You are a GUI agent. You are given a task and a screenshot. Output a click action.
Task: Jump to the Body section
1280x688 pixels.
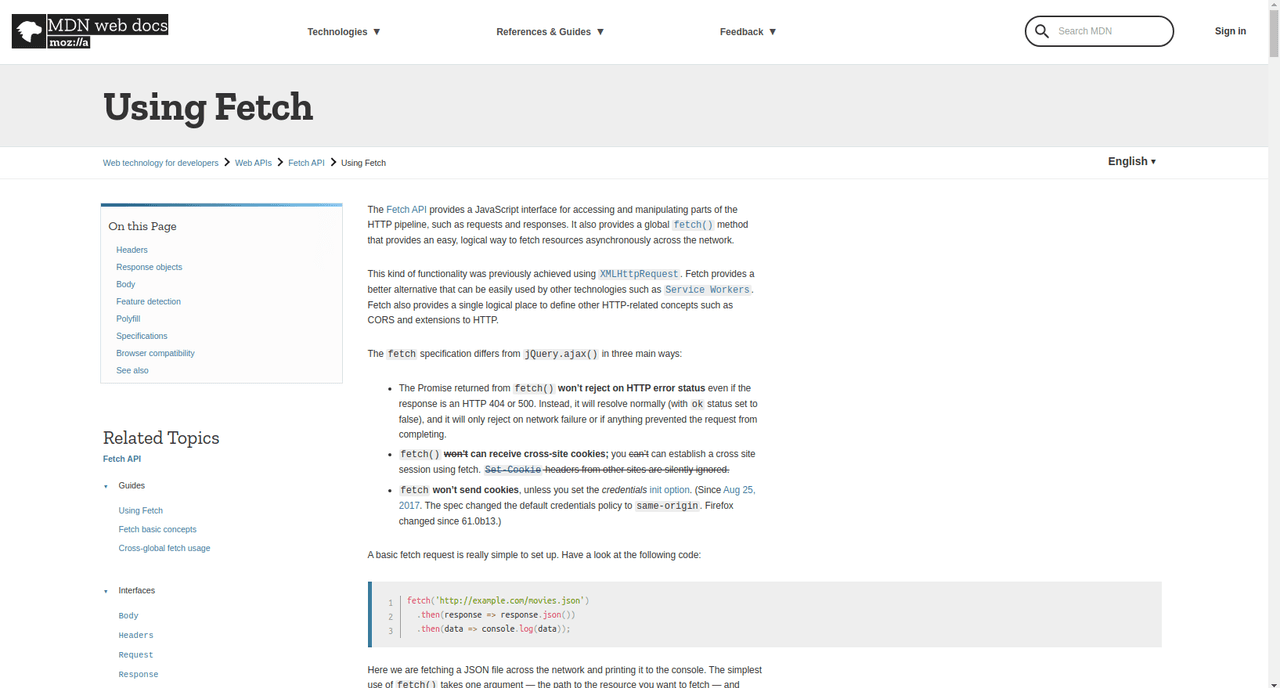pyautogui.click(x=126, y=284)
